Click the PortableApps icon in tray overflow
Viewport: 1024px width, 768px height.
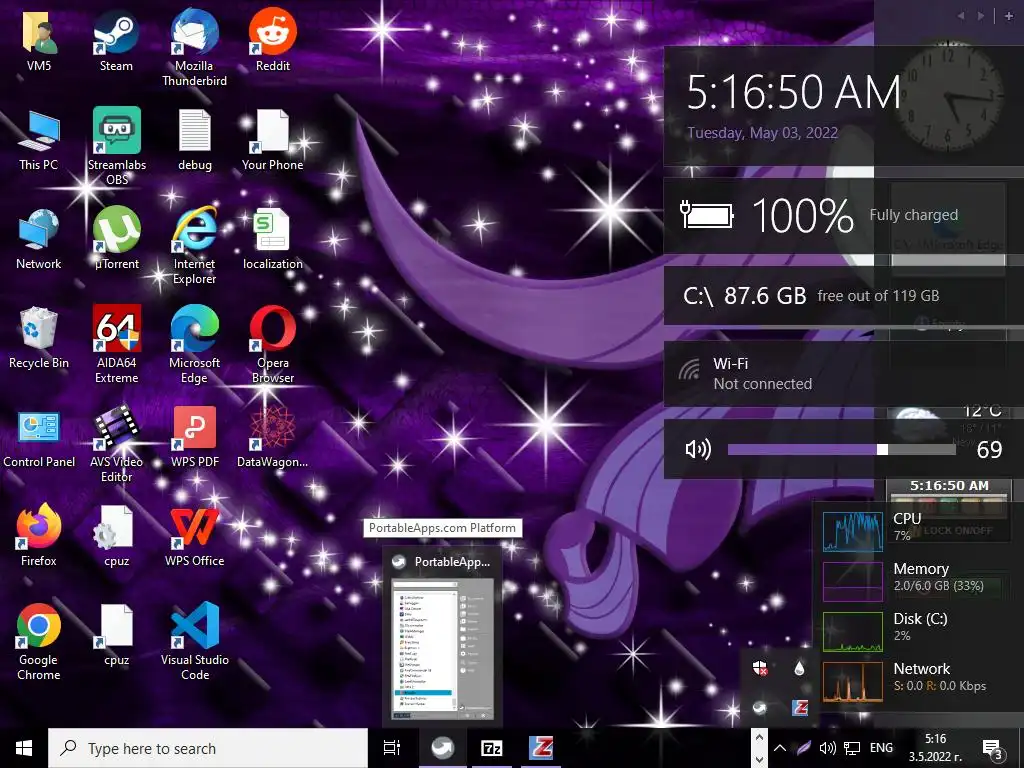[x=759, y=707]
